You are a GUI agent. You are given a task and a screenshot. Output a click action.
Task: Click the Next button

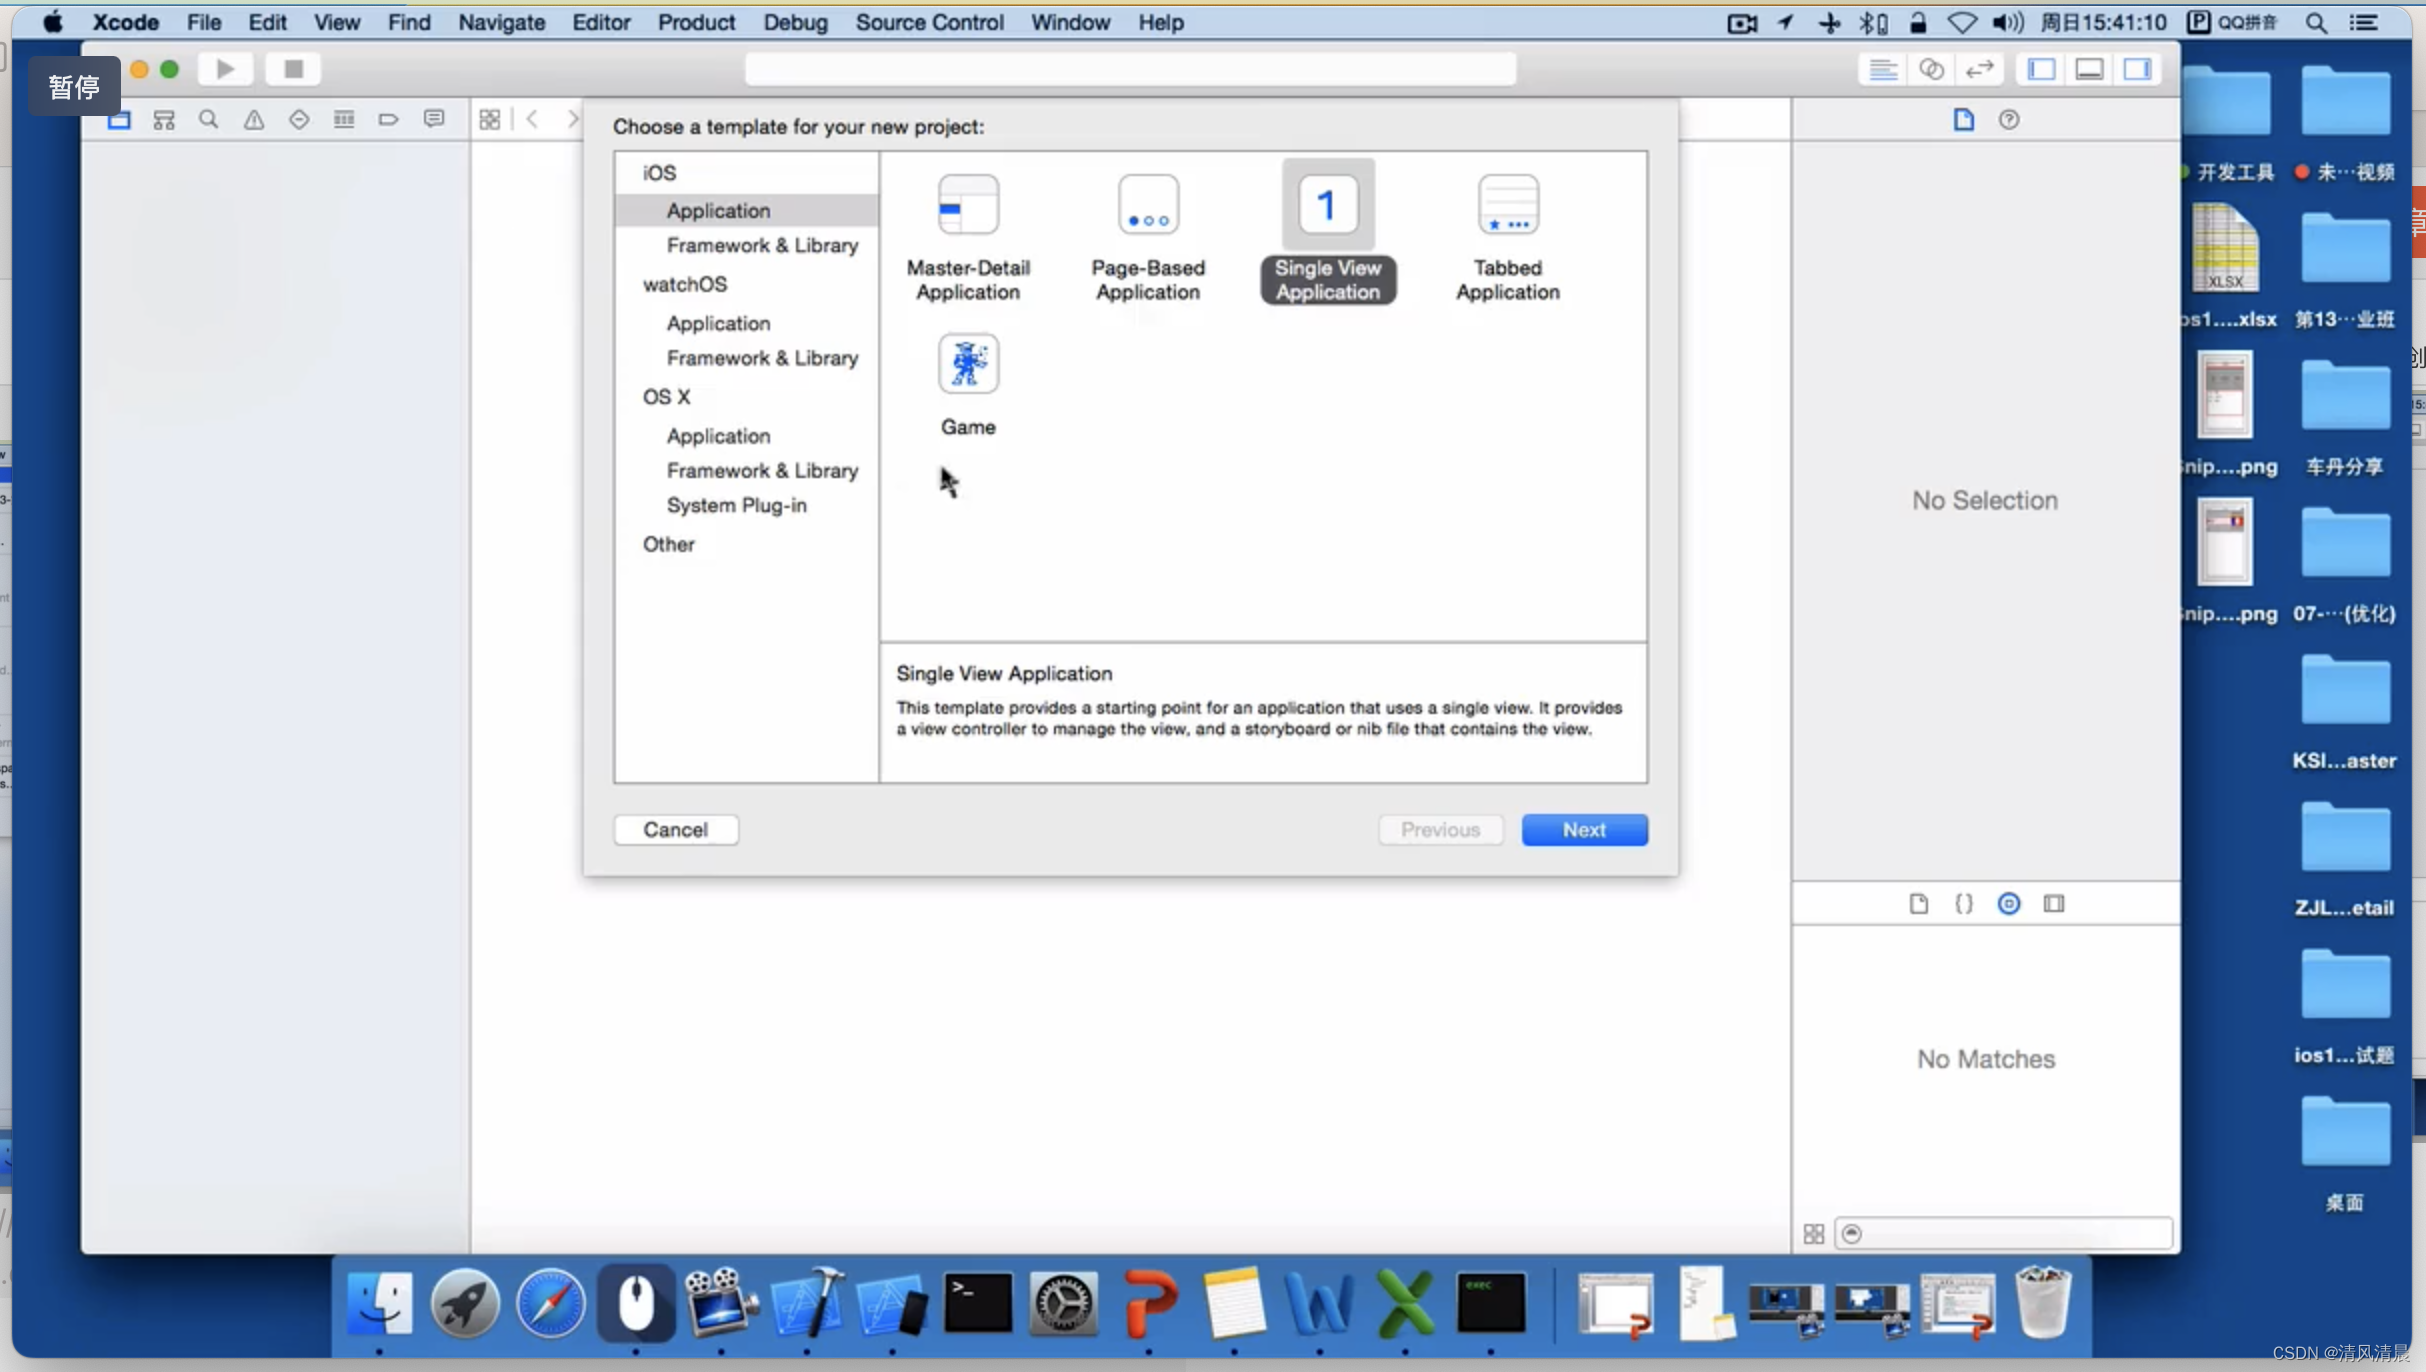click(1584, 830)
